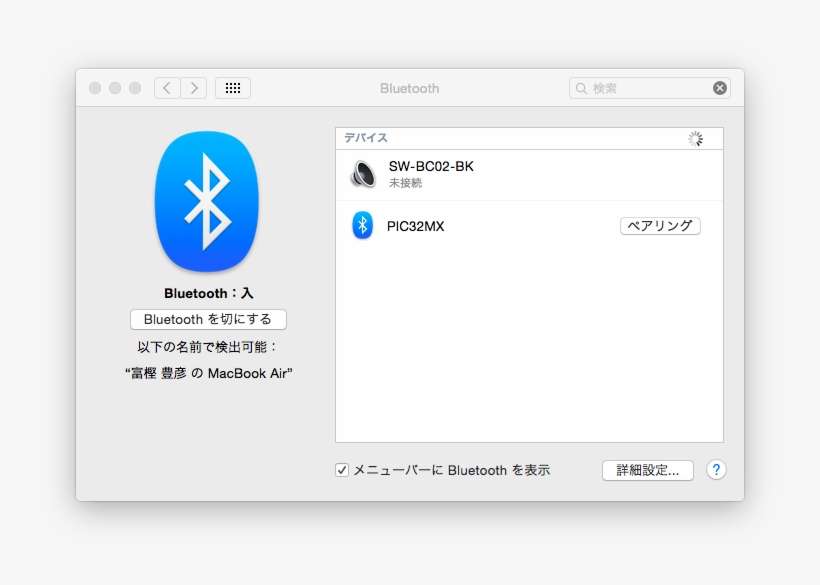The image size is (820, 585).
Task: Click the scanning spinner in the device header
Action: (697, 138)
